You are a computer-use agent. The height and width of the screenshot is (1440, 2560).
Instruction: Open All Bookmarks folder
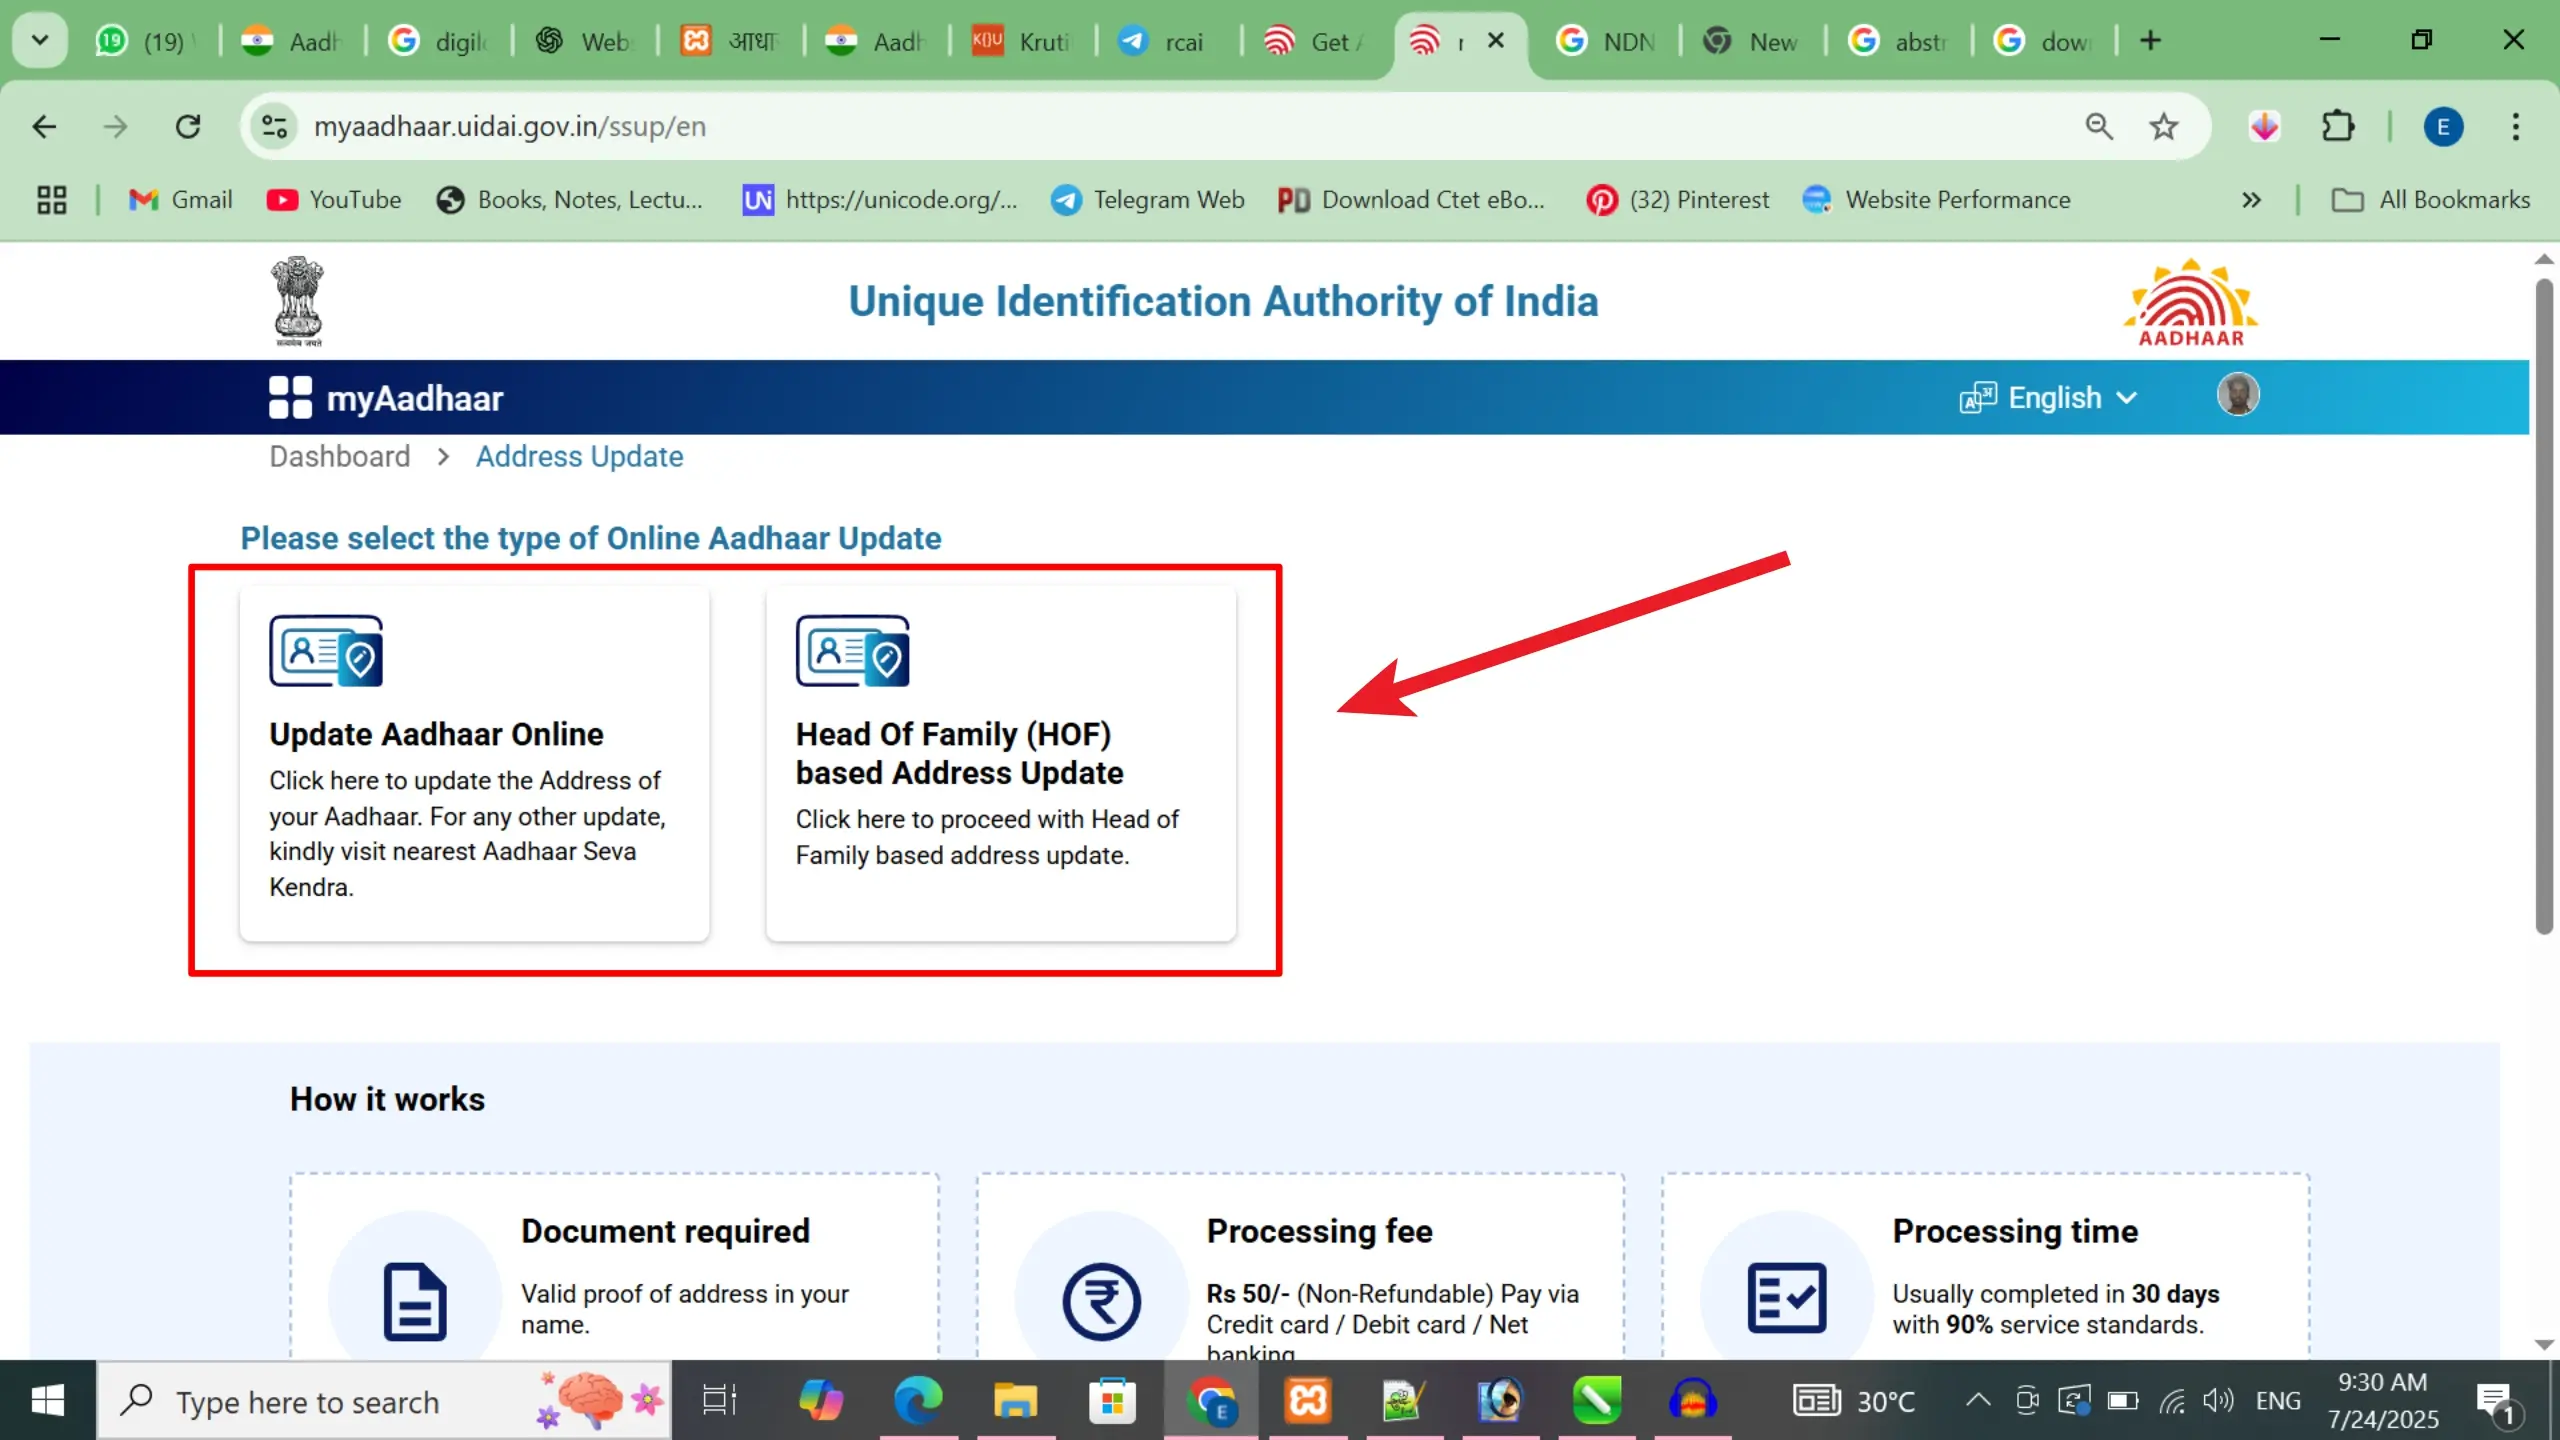(2430, 200)
